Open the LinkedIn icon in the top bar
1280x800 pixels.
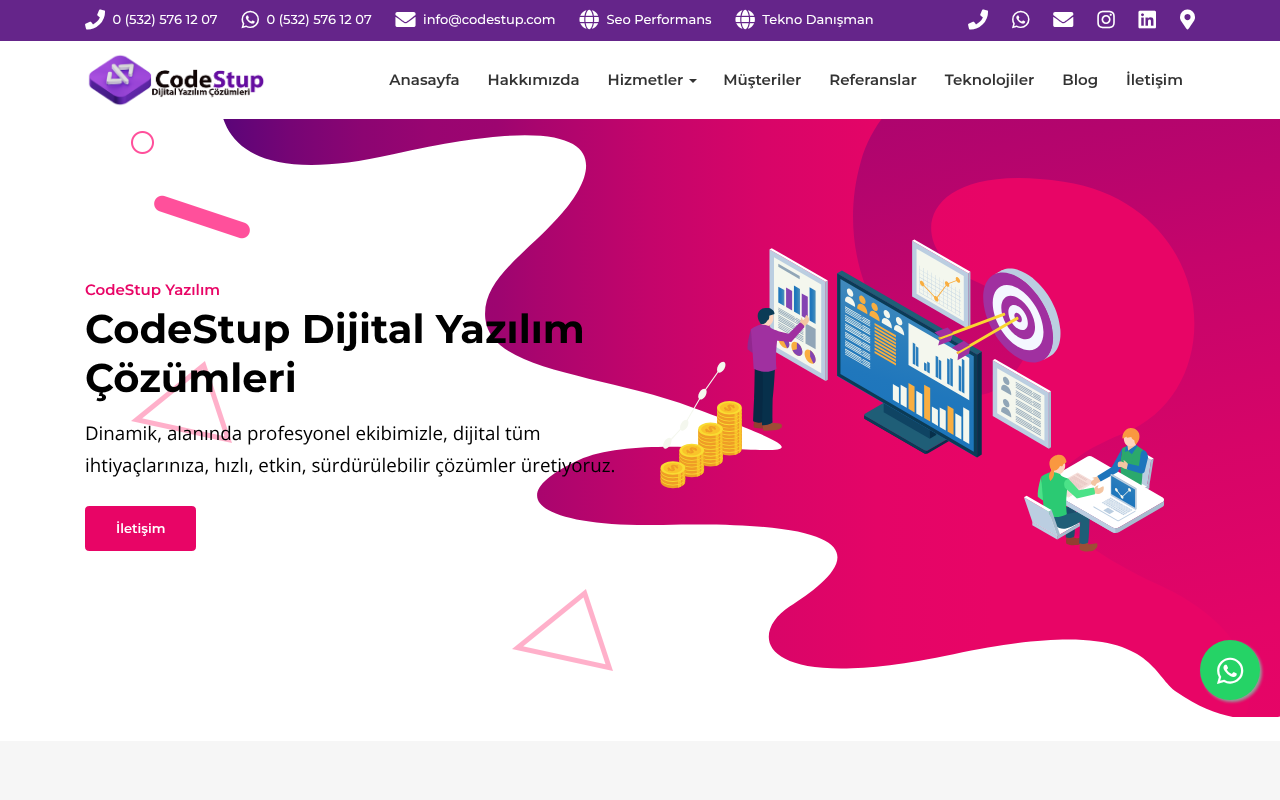[1147, 20]
